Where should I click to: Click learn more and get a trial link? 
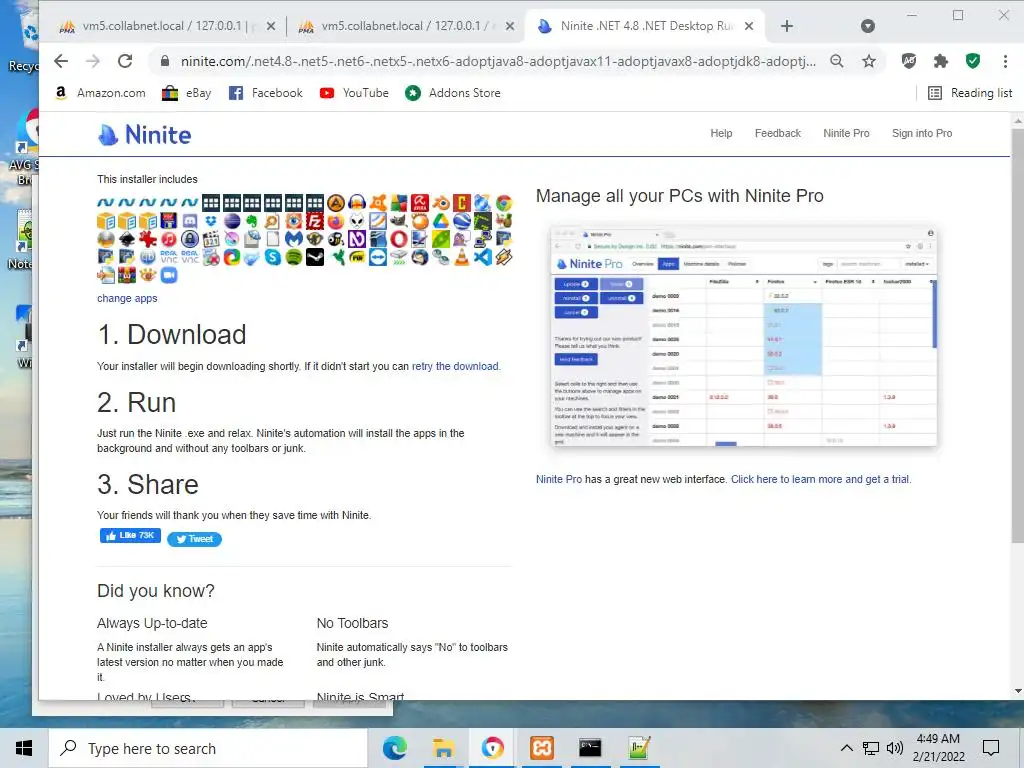pos(820,479)
